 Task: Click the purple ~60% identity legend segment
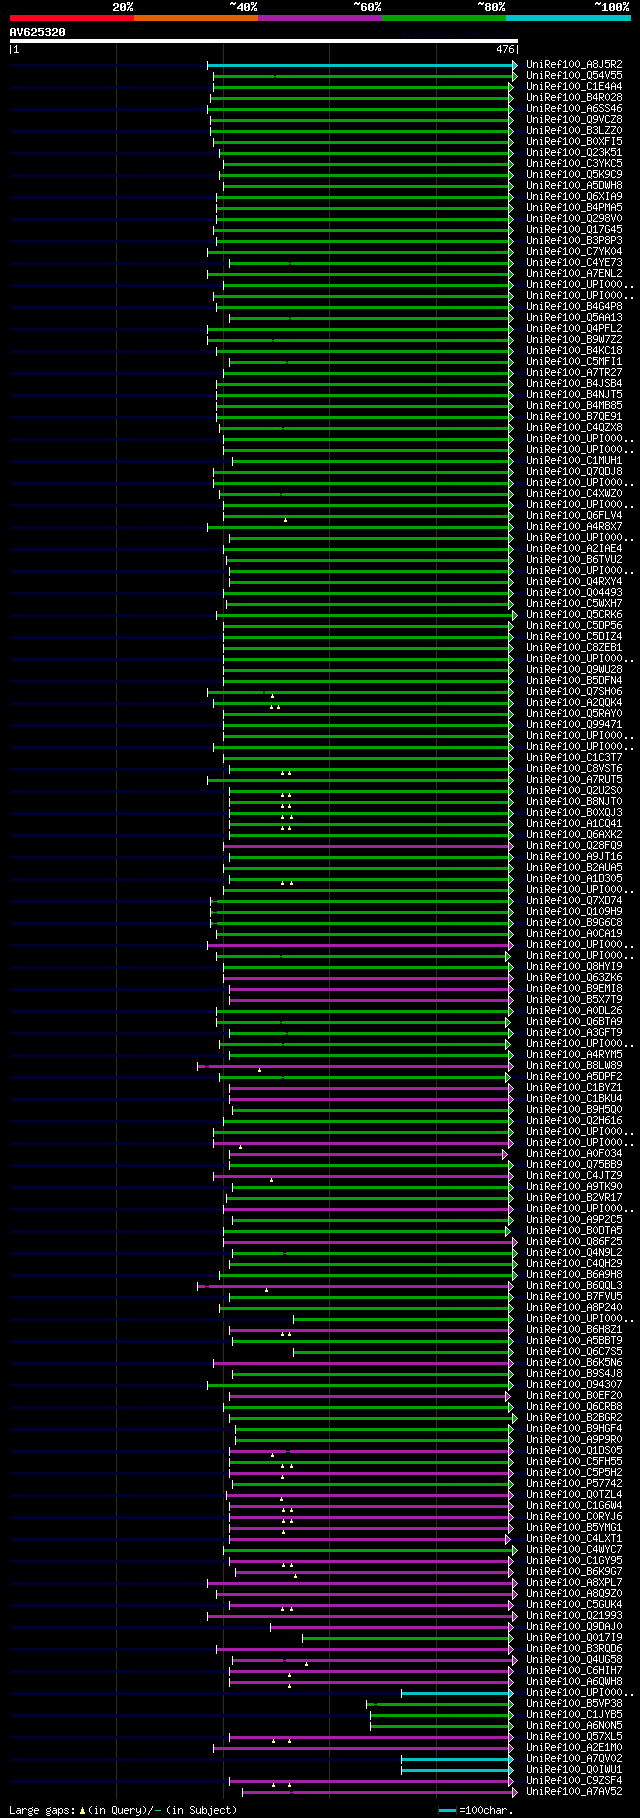click(x=319, y=17)
